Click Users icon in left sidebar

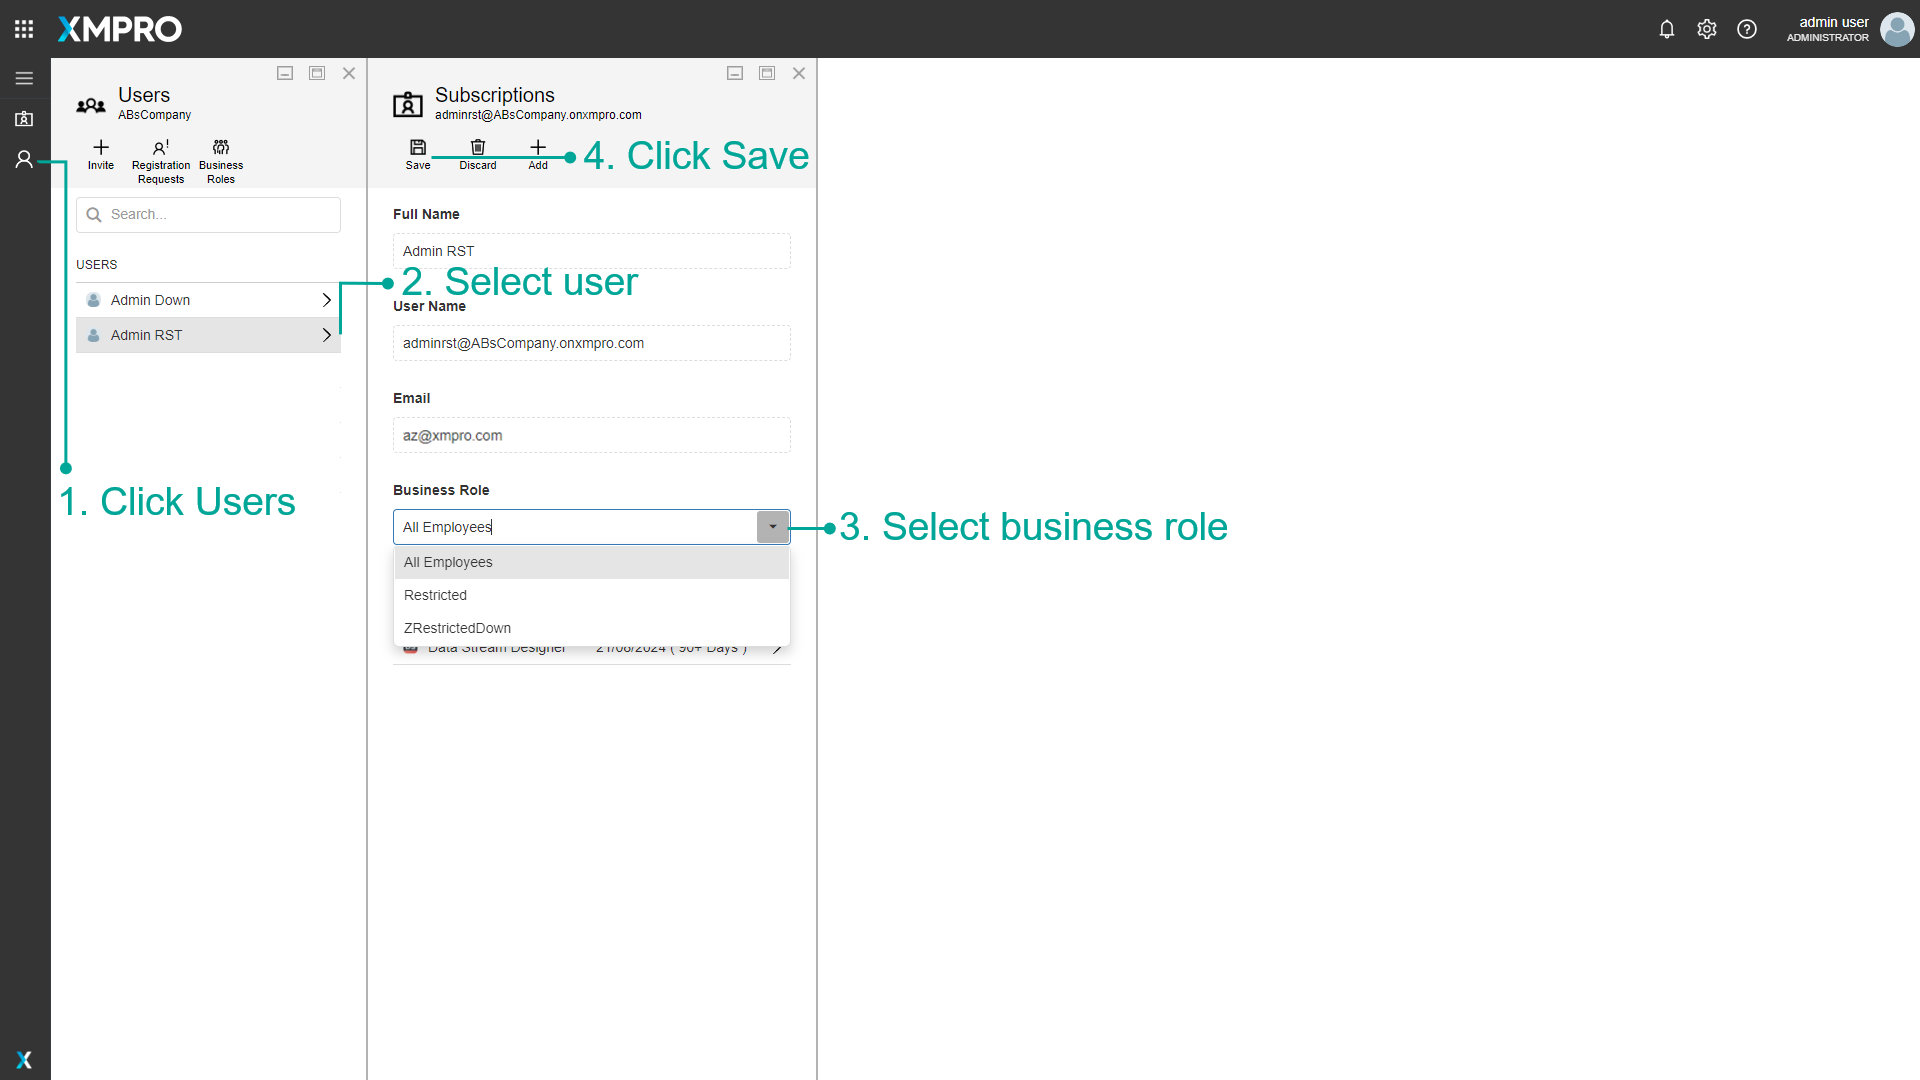[24, 159]
